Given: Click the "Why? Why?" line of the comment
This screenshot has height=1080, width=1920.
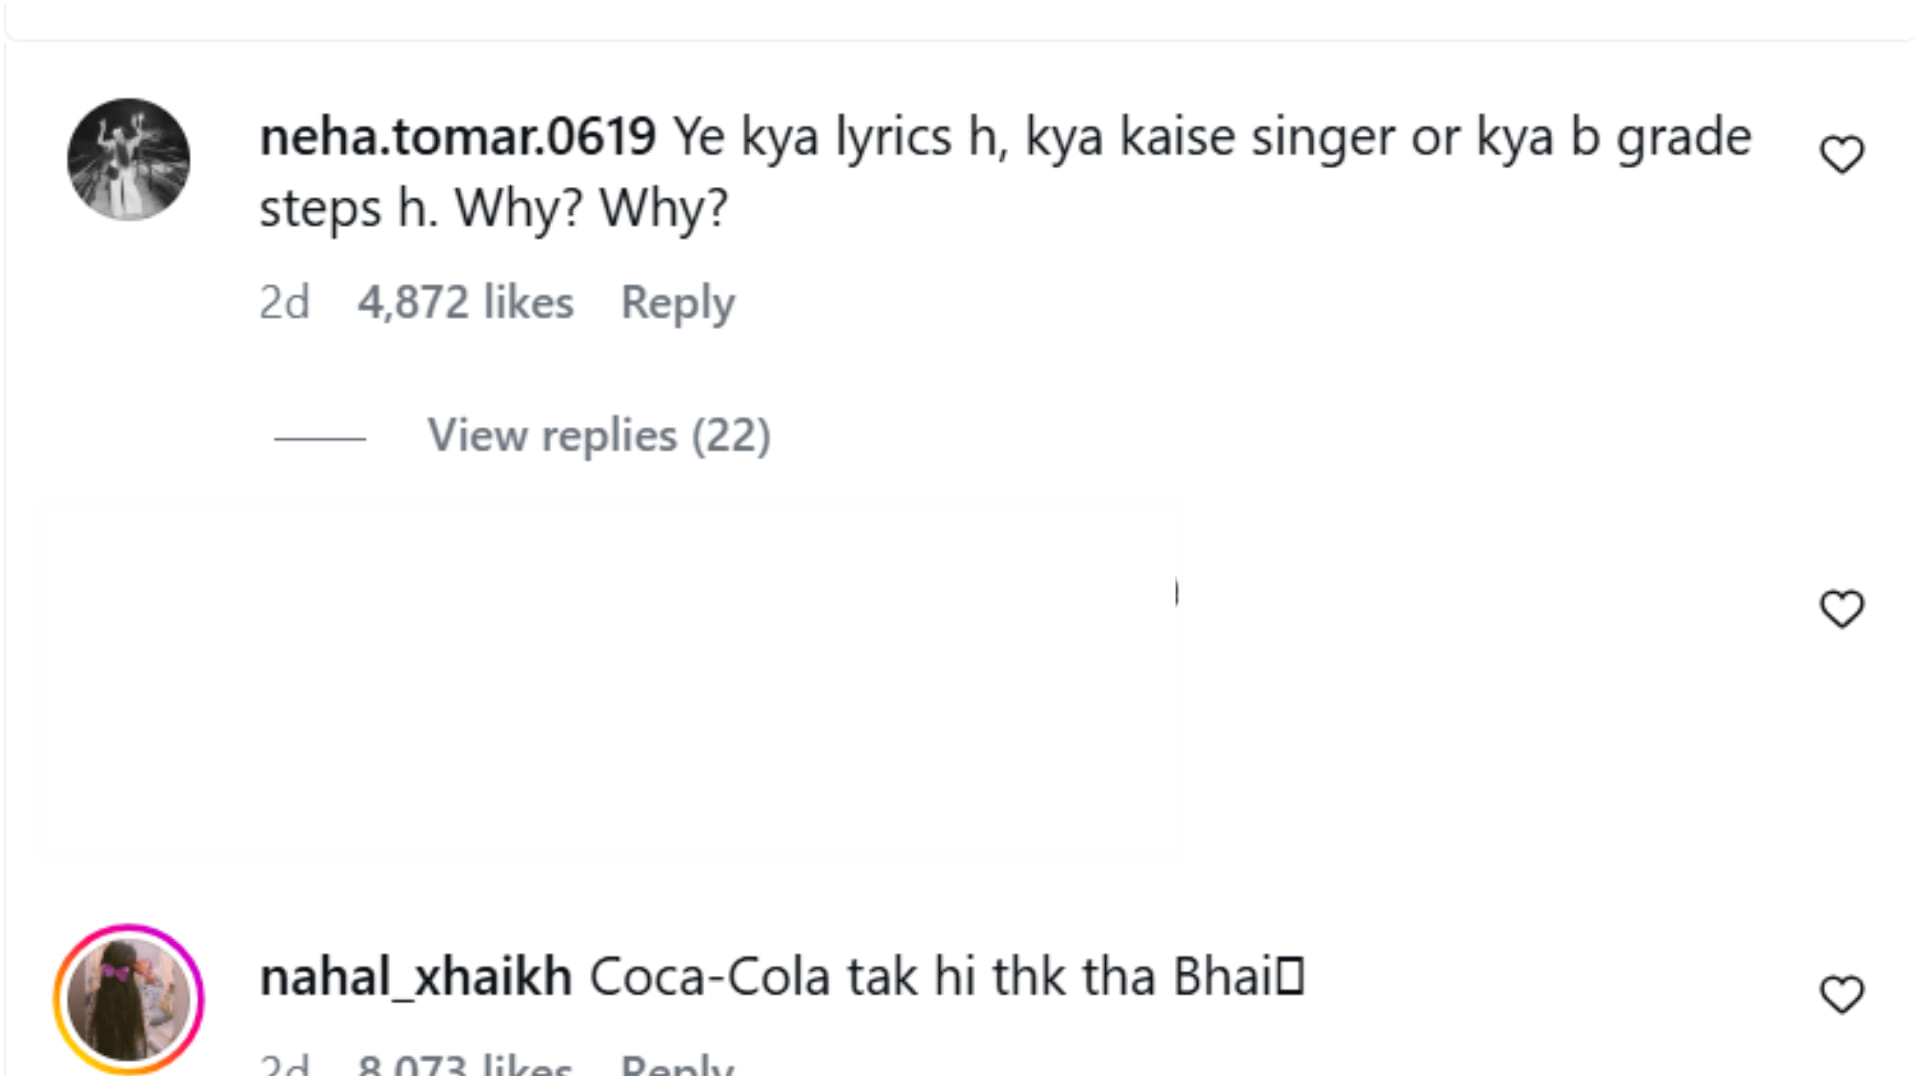Looking at the screenshot, I should click(x=590, y=209).
